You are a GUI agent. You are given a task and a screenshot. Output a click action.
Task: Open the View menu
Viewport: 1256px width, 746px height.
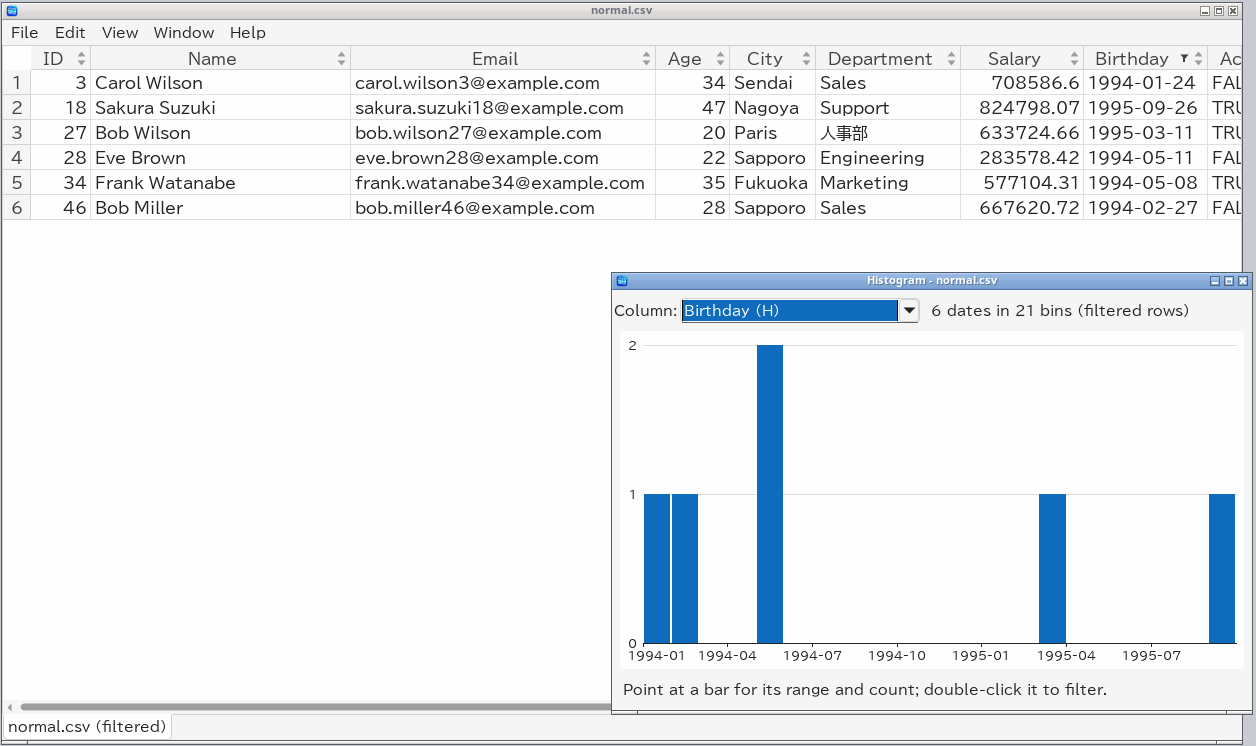[x=120, y=33]
